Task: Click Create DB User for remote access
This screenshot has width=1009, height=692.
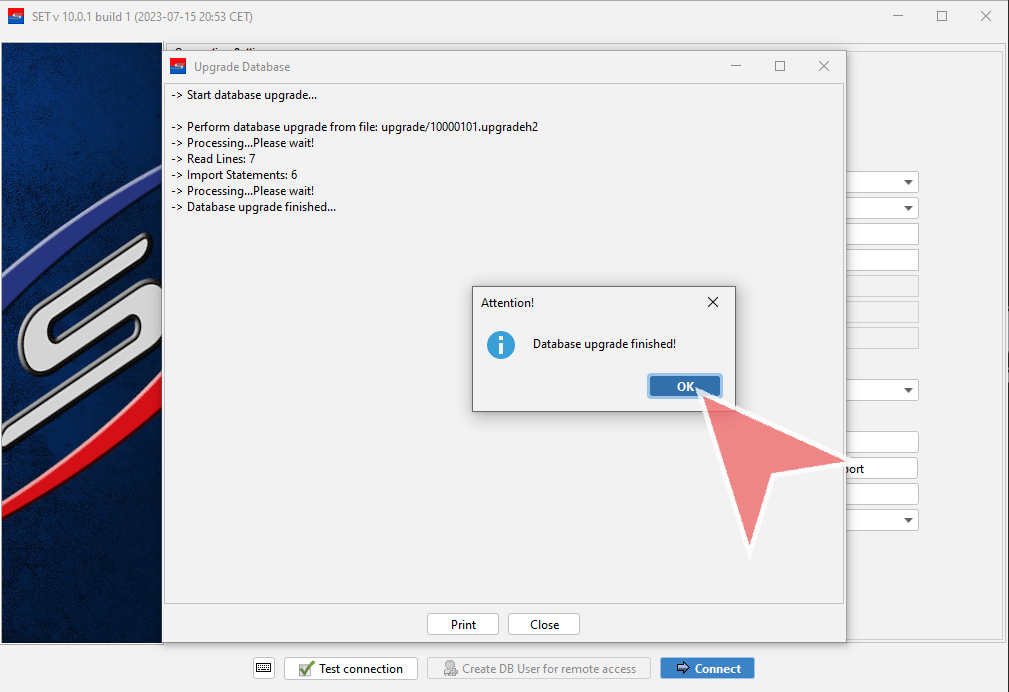Action: [x=539, y=668]
